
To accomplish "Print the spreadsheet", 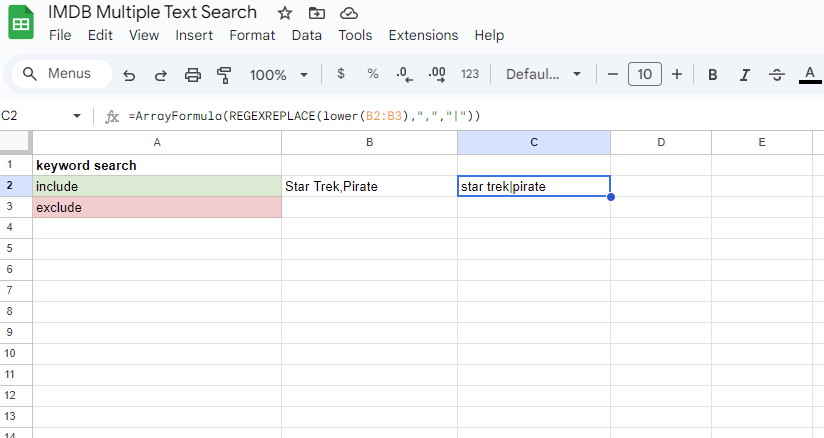I will 193,75.
